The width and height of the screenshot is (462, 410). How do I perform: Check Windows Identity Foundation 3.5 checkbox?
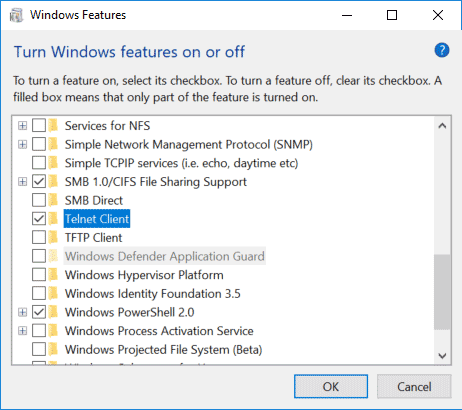39,294
